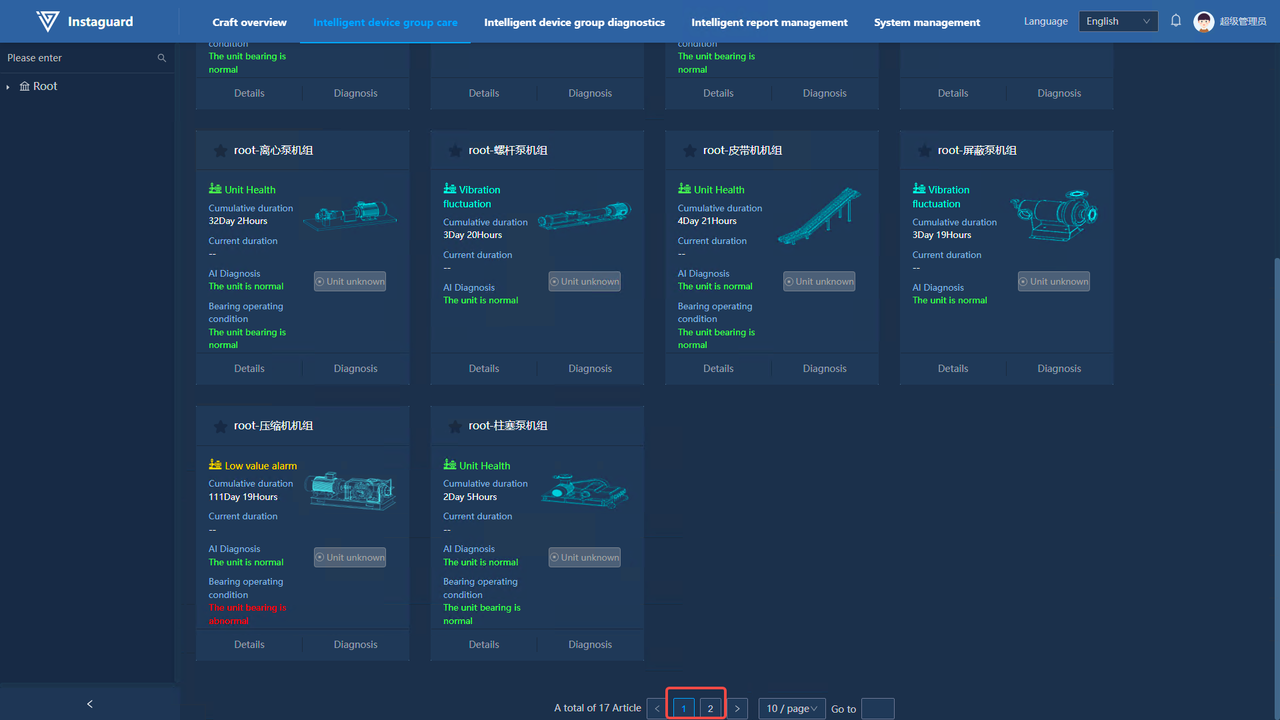This screenshot has width=1280, height=720.
Task: Click Vibration fluctuation status icon on root-屏蔽泵机组
Action: point(919,189)
